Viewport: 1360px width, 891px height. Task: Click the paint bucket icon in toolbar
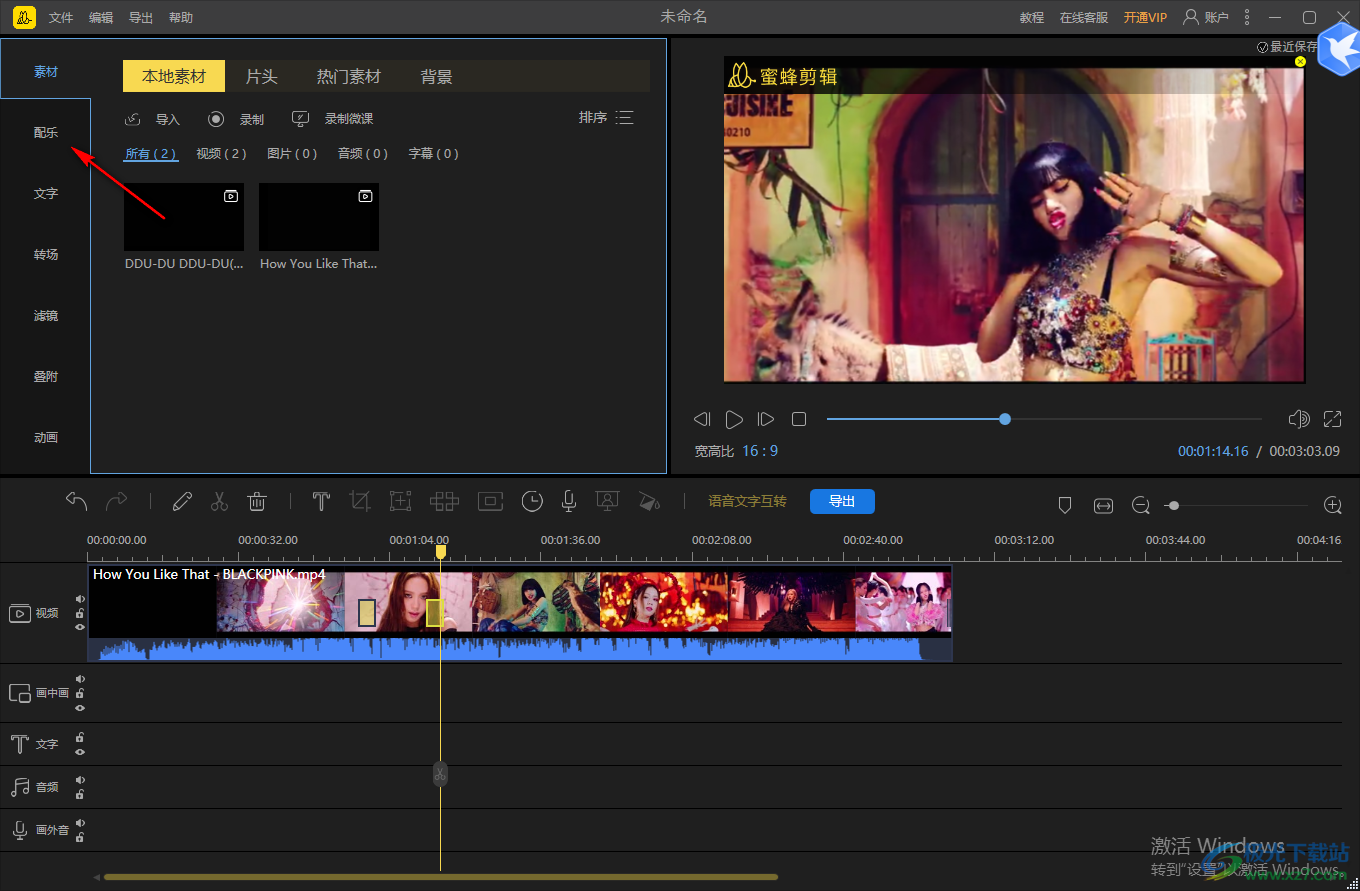[x=649, y=501]
